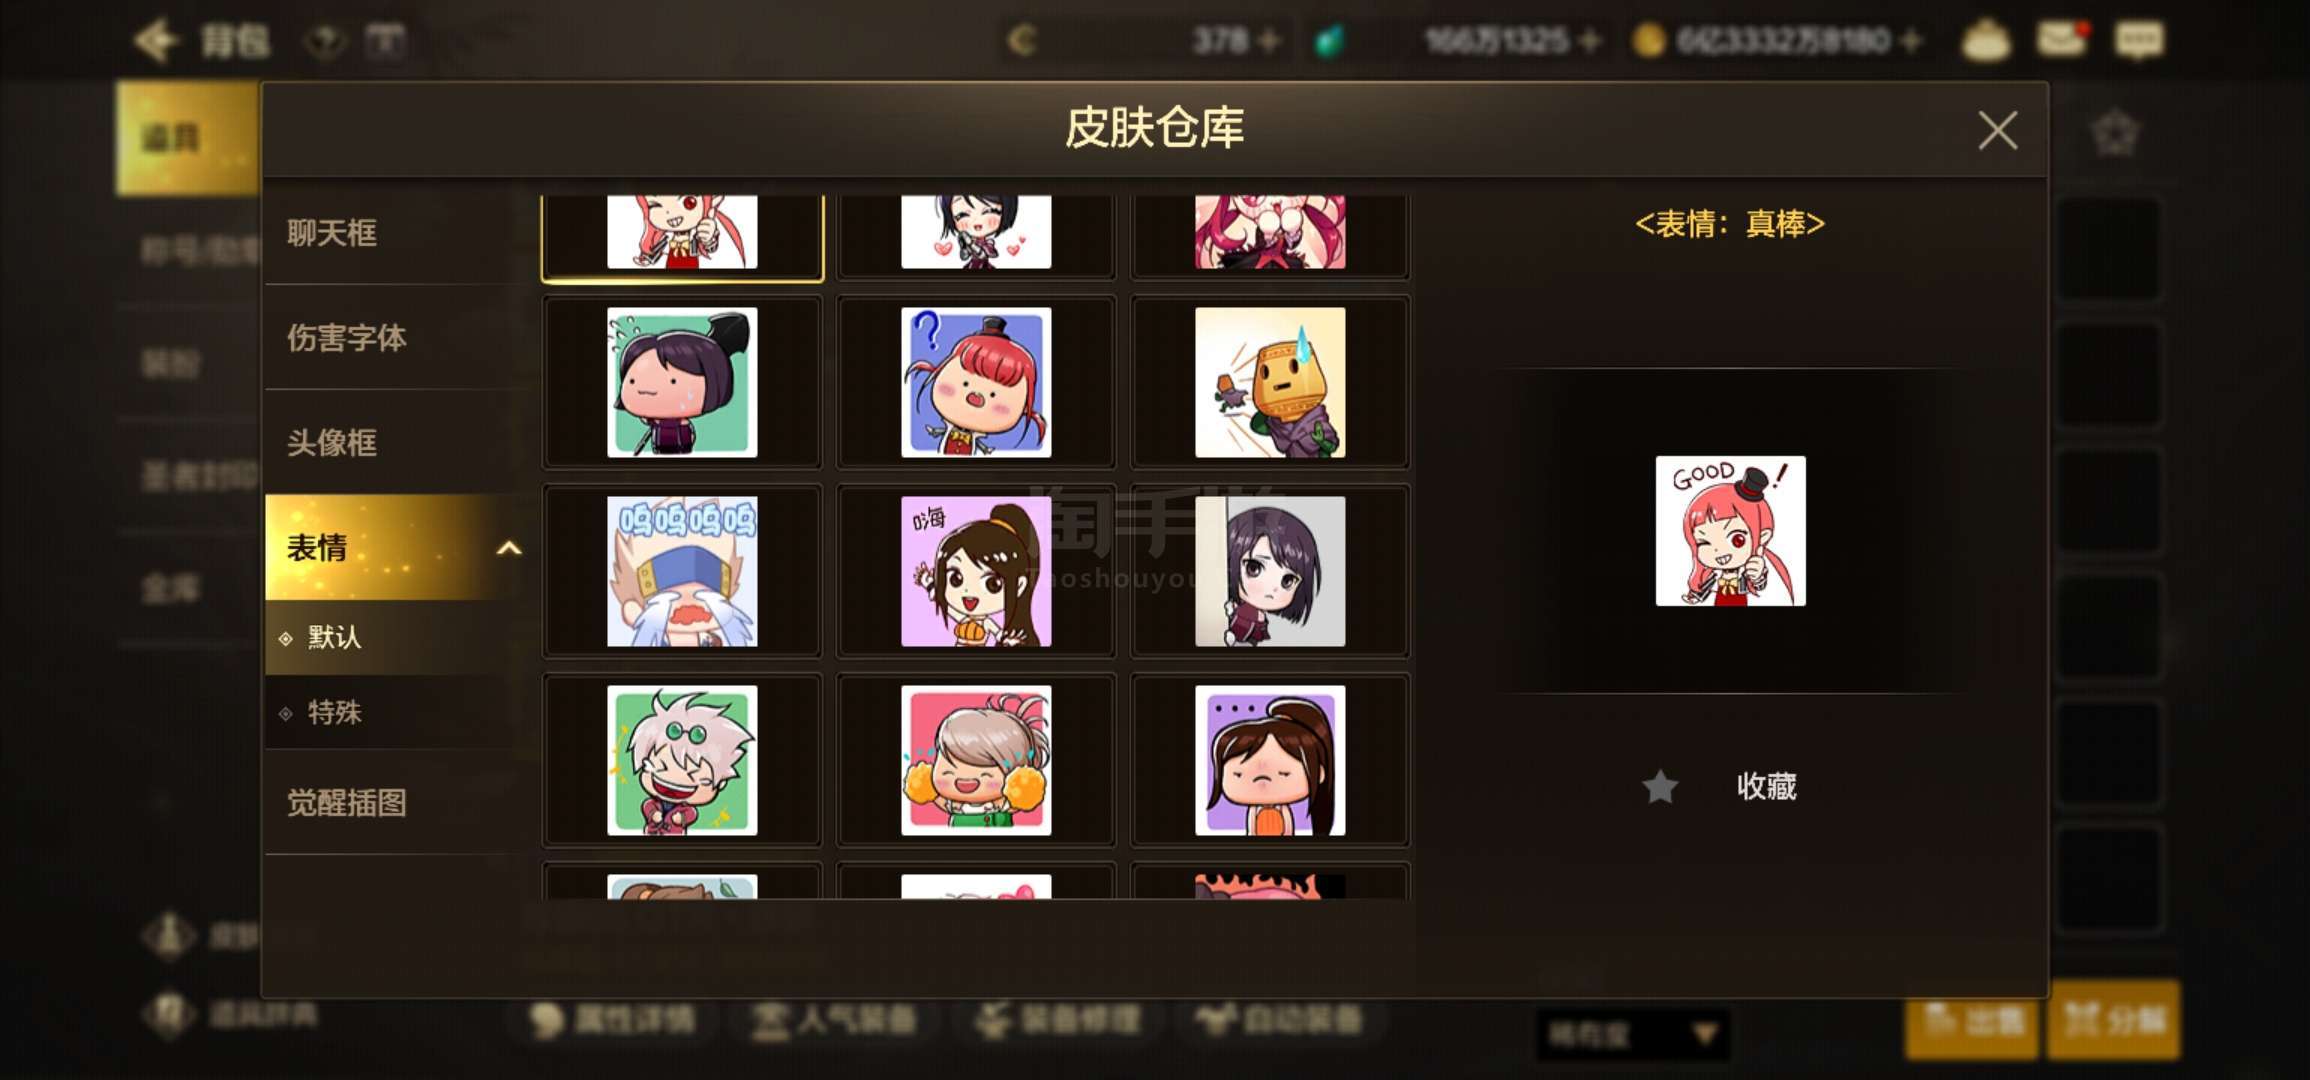Select the nervous dark-haired sweating emoticon
This screenshot has height=1080, width=2310.
(x=682, y=382)
